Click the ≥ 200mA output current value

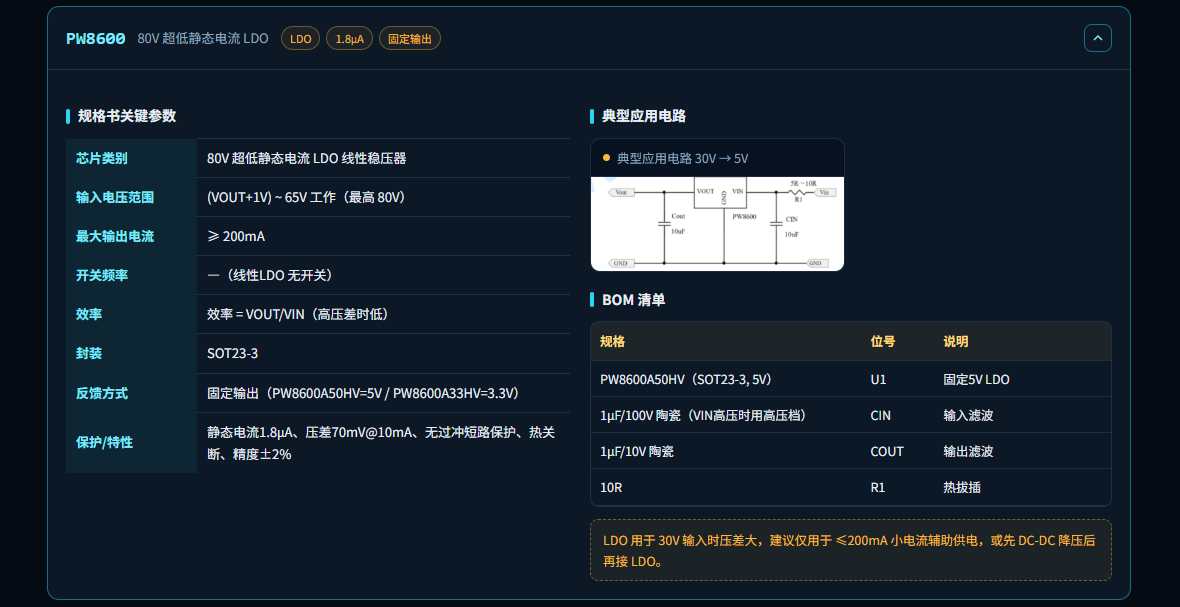236,236
